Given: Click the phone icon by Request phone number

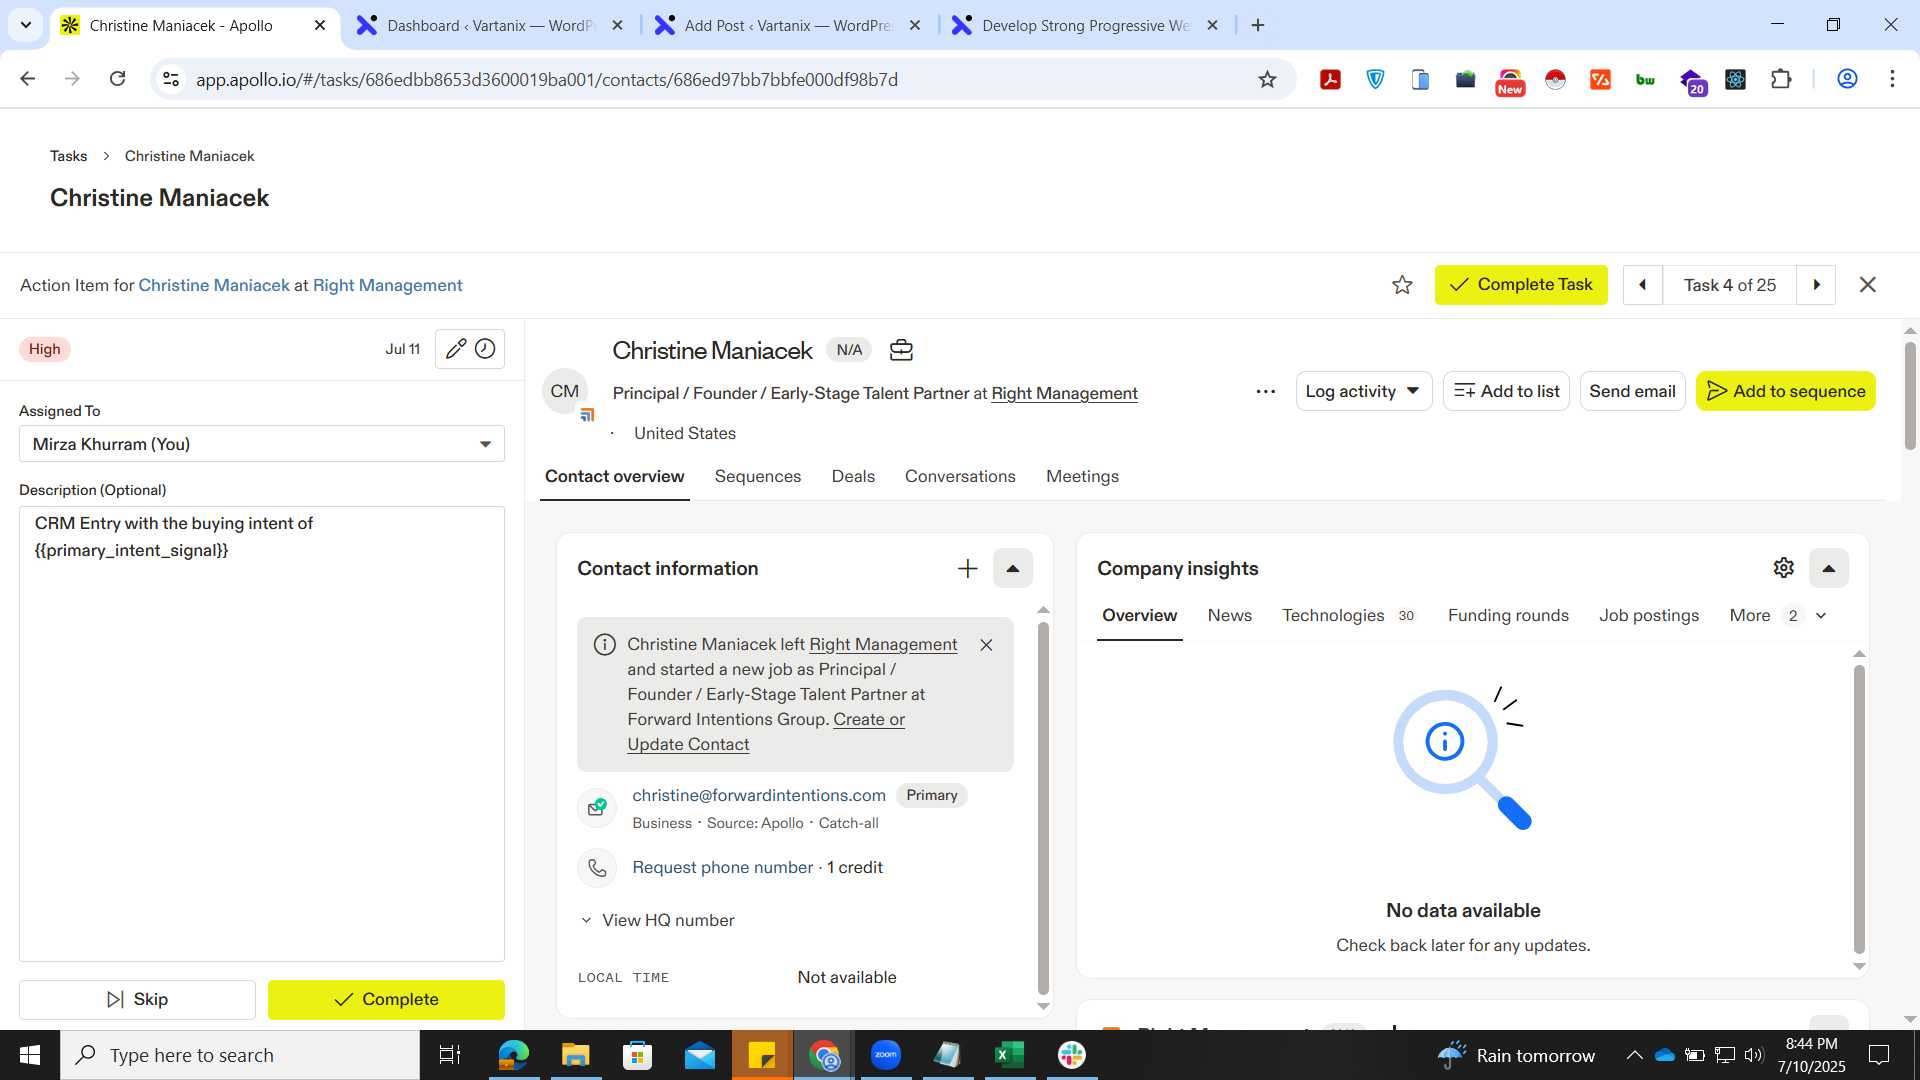Looking at the screenshot, I should click(597, 868).
